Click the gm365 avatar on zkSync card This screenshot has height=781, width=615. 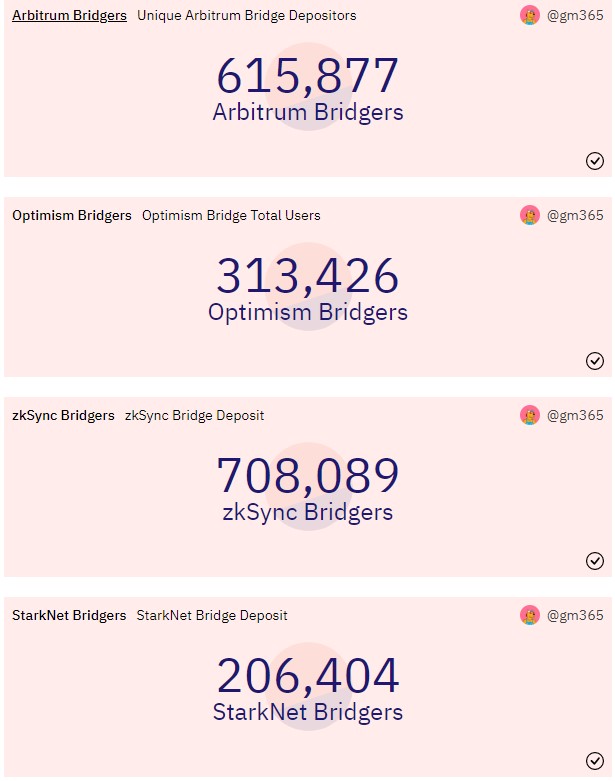(530, 415)
